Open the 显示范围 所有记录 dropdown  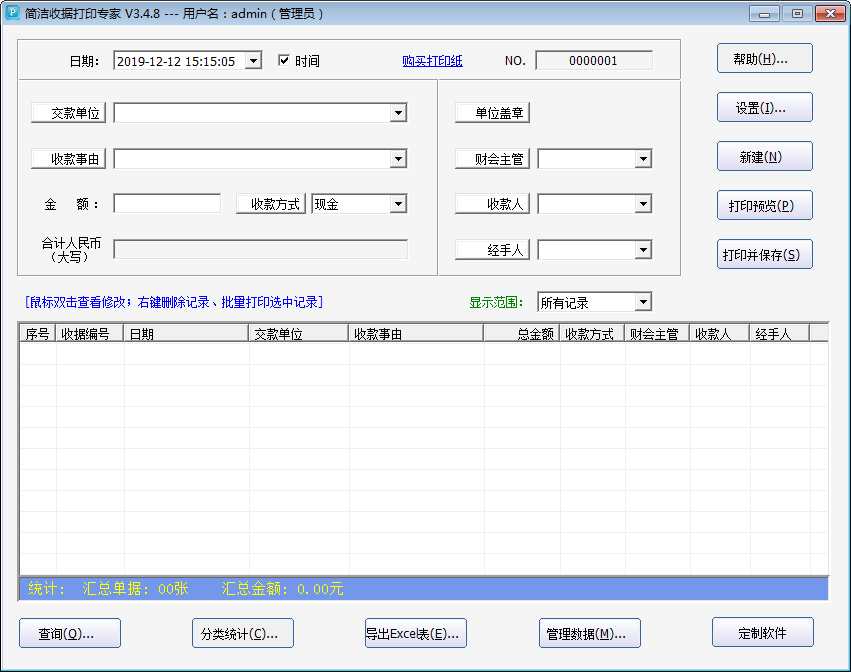643,302
